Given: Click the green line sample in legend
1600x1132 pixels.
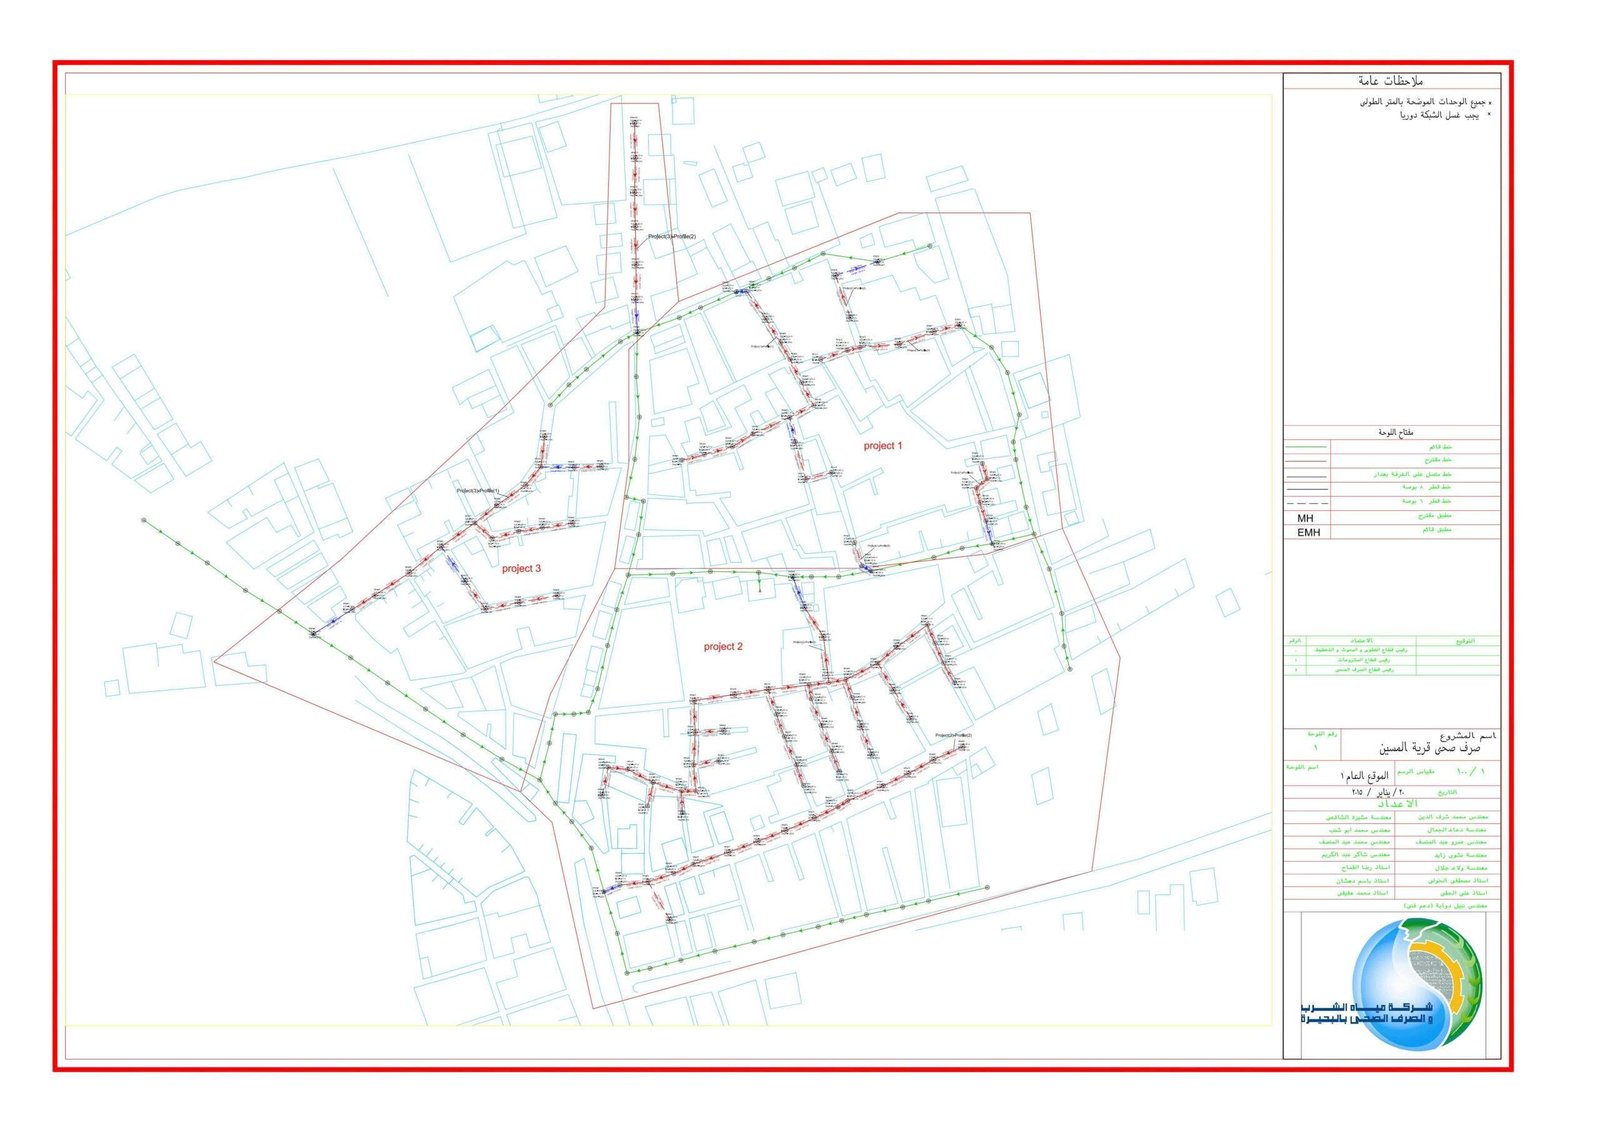Looking at the screenshot, I should pos(1305,447).
